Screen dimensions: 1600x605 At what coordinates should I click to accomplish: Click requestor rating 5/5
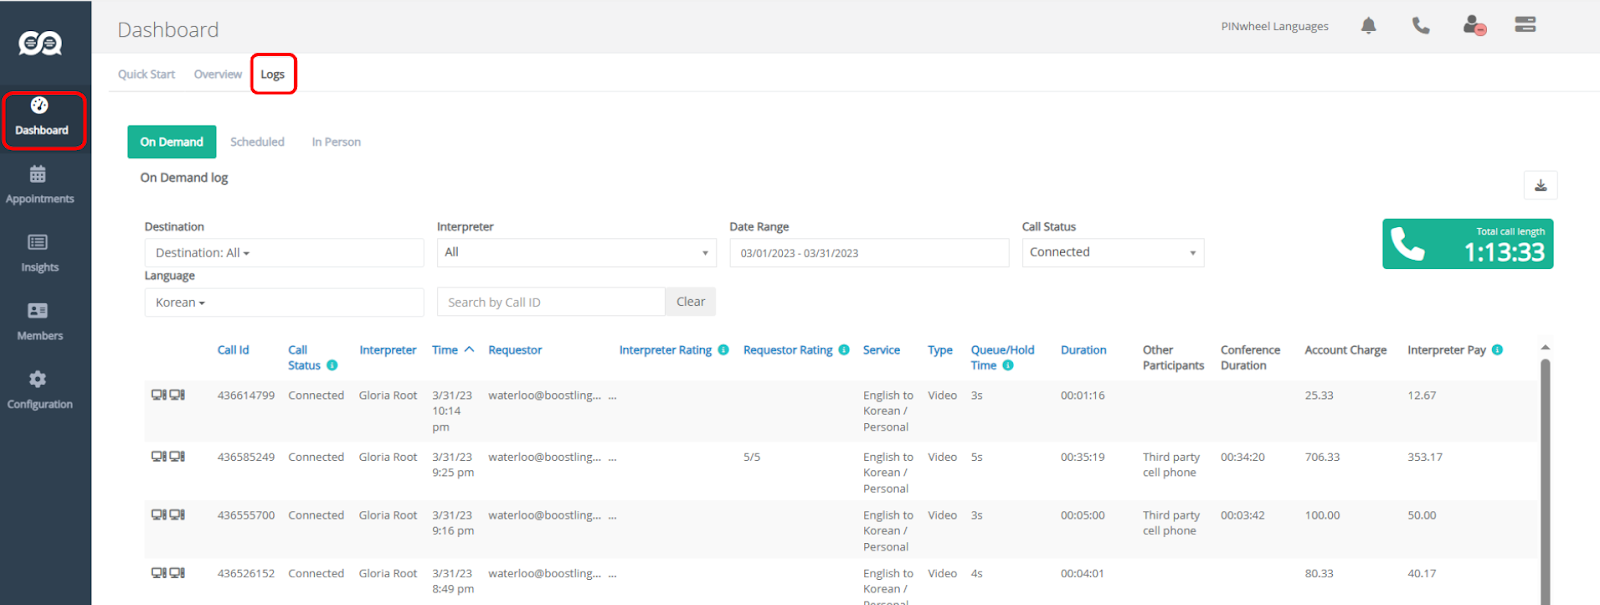pyautogui.click(x=752, y=457)
